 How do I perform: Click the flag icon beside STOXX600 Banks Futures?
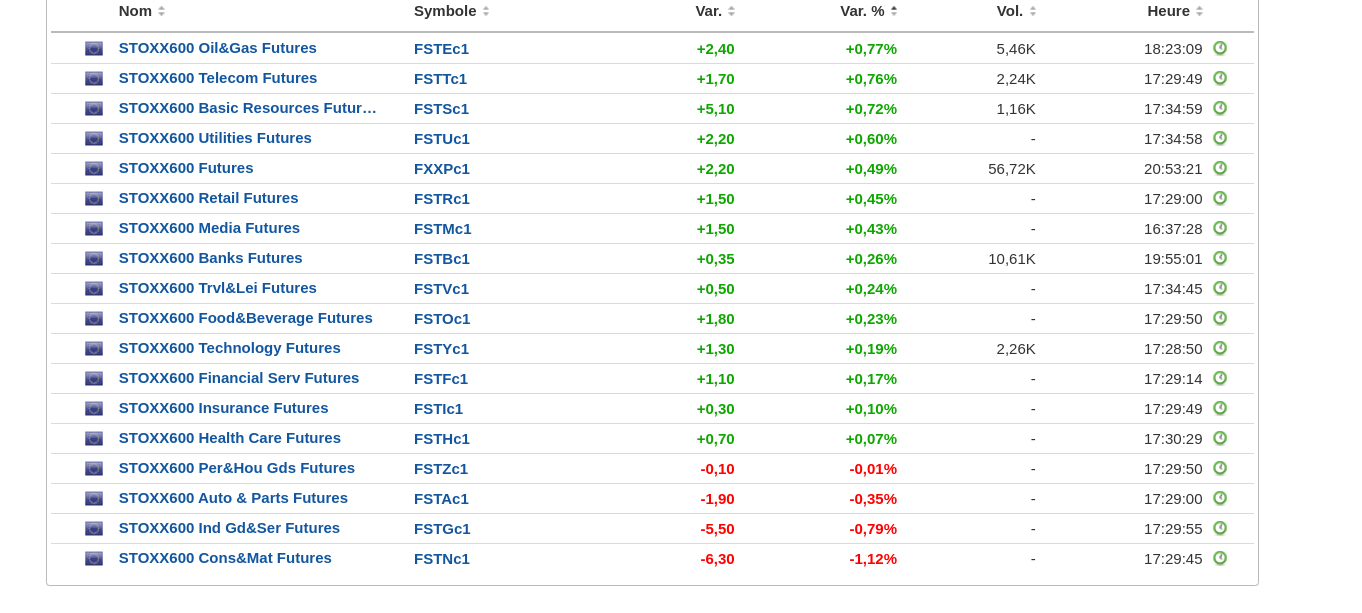[x=94, y=258]
